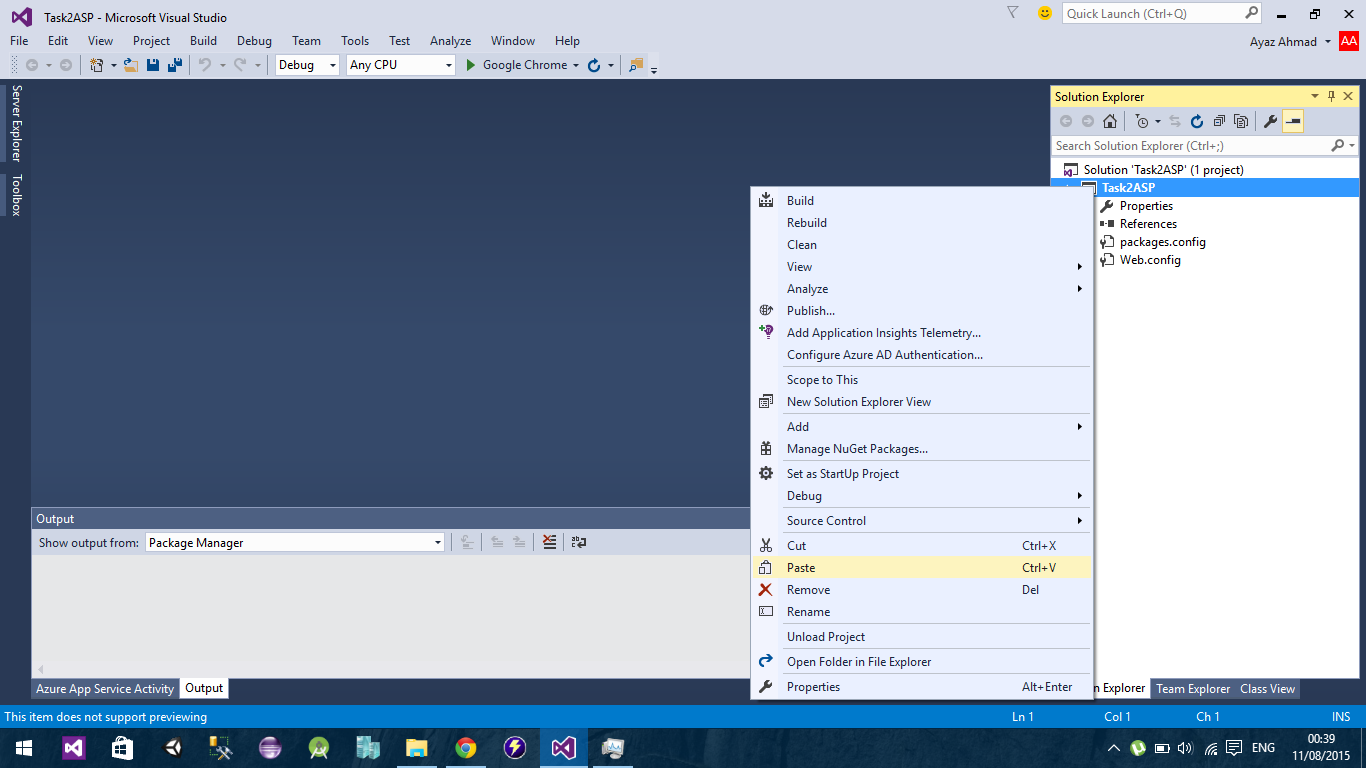Click the Search Solution Explorer input field
This screenshot has height=768, width=1366.
(1190, 146)
